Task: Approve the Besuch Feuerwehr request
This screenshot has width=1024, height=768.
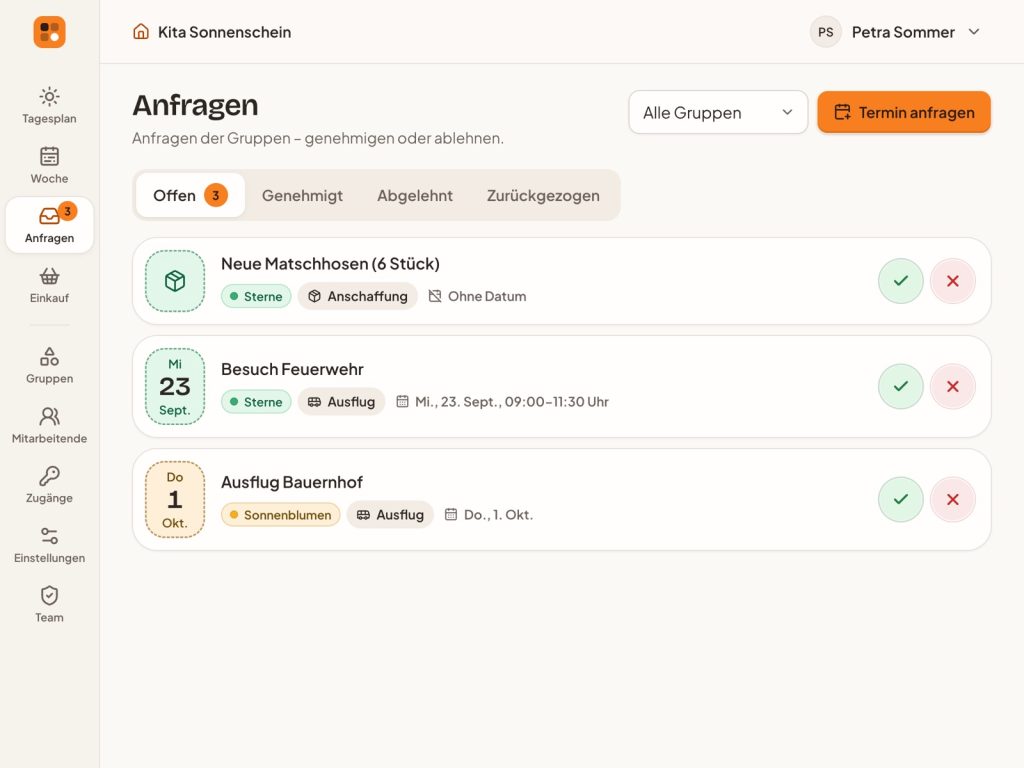Action: 901,386
